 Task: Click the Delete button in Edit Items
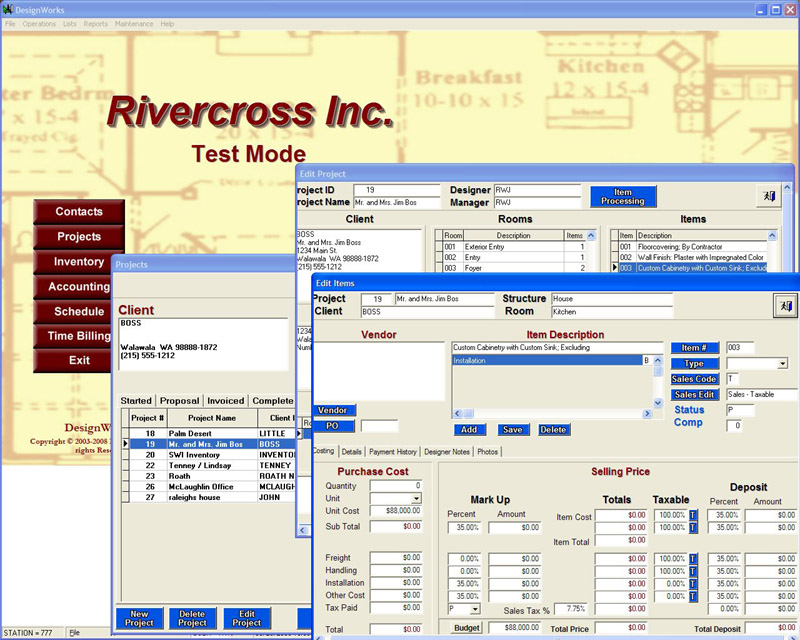tap(554, 430)
